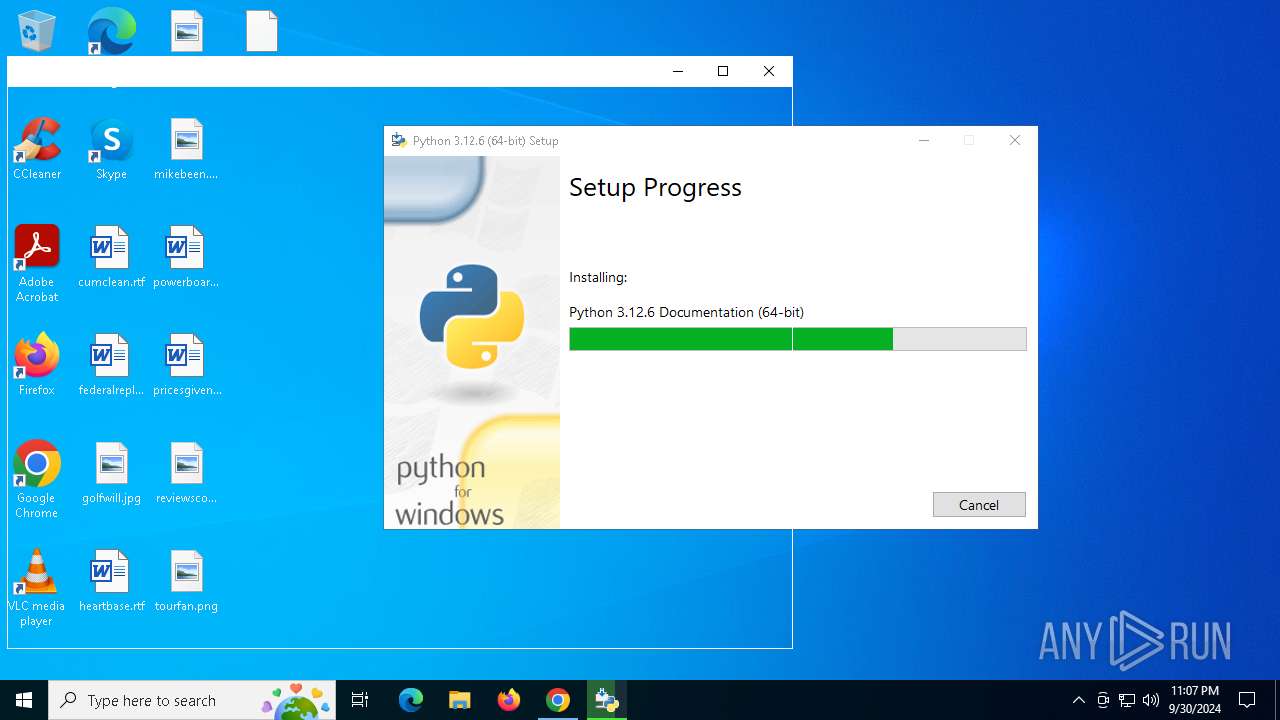Launch Edge from the taskbar
Image resolution: width=1280 pixels, height=720 pixels.
coord(411,700)
